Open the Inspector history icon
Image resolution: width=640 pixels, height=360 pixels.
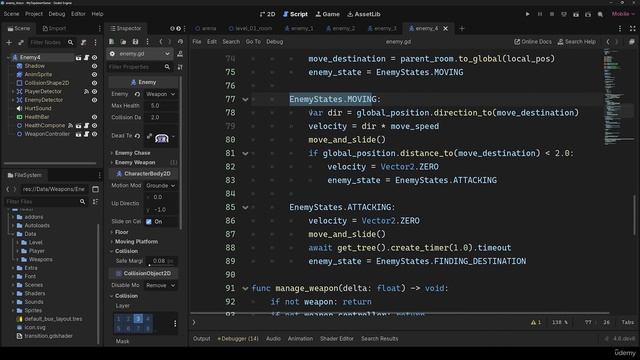[x=180, y=42]
